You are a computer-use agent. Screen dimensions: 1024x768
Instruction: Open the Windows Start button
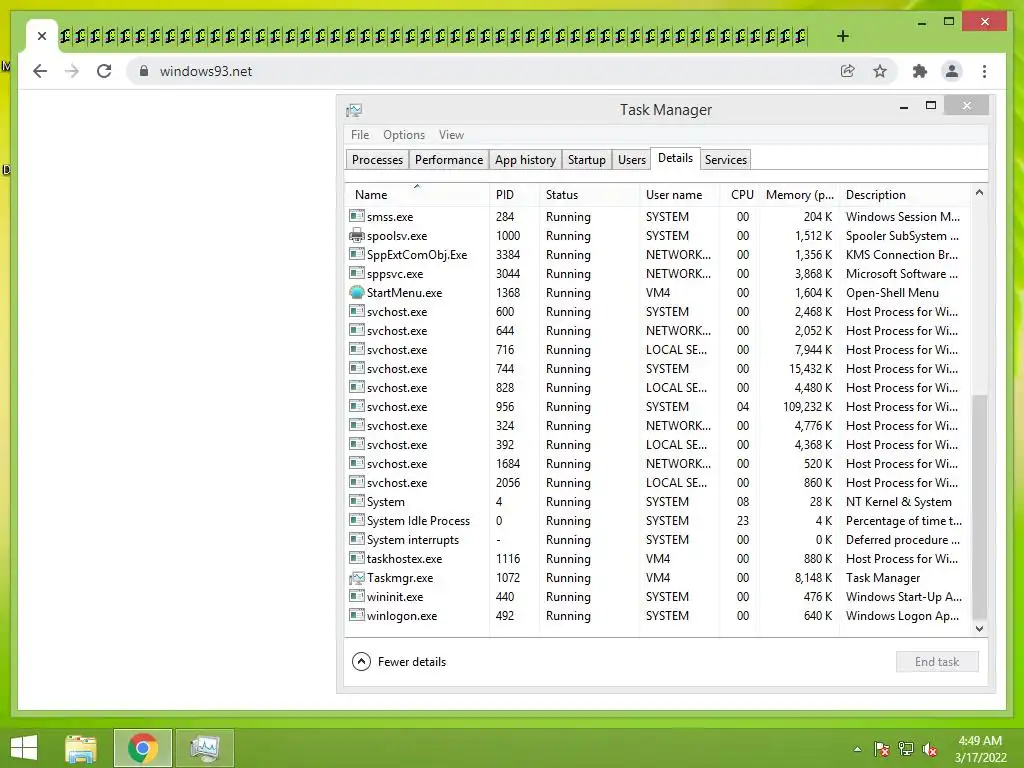click(x=24, y=748)
